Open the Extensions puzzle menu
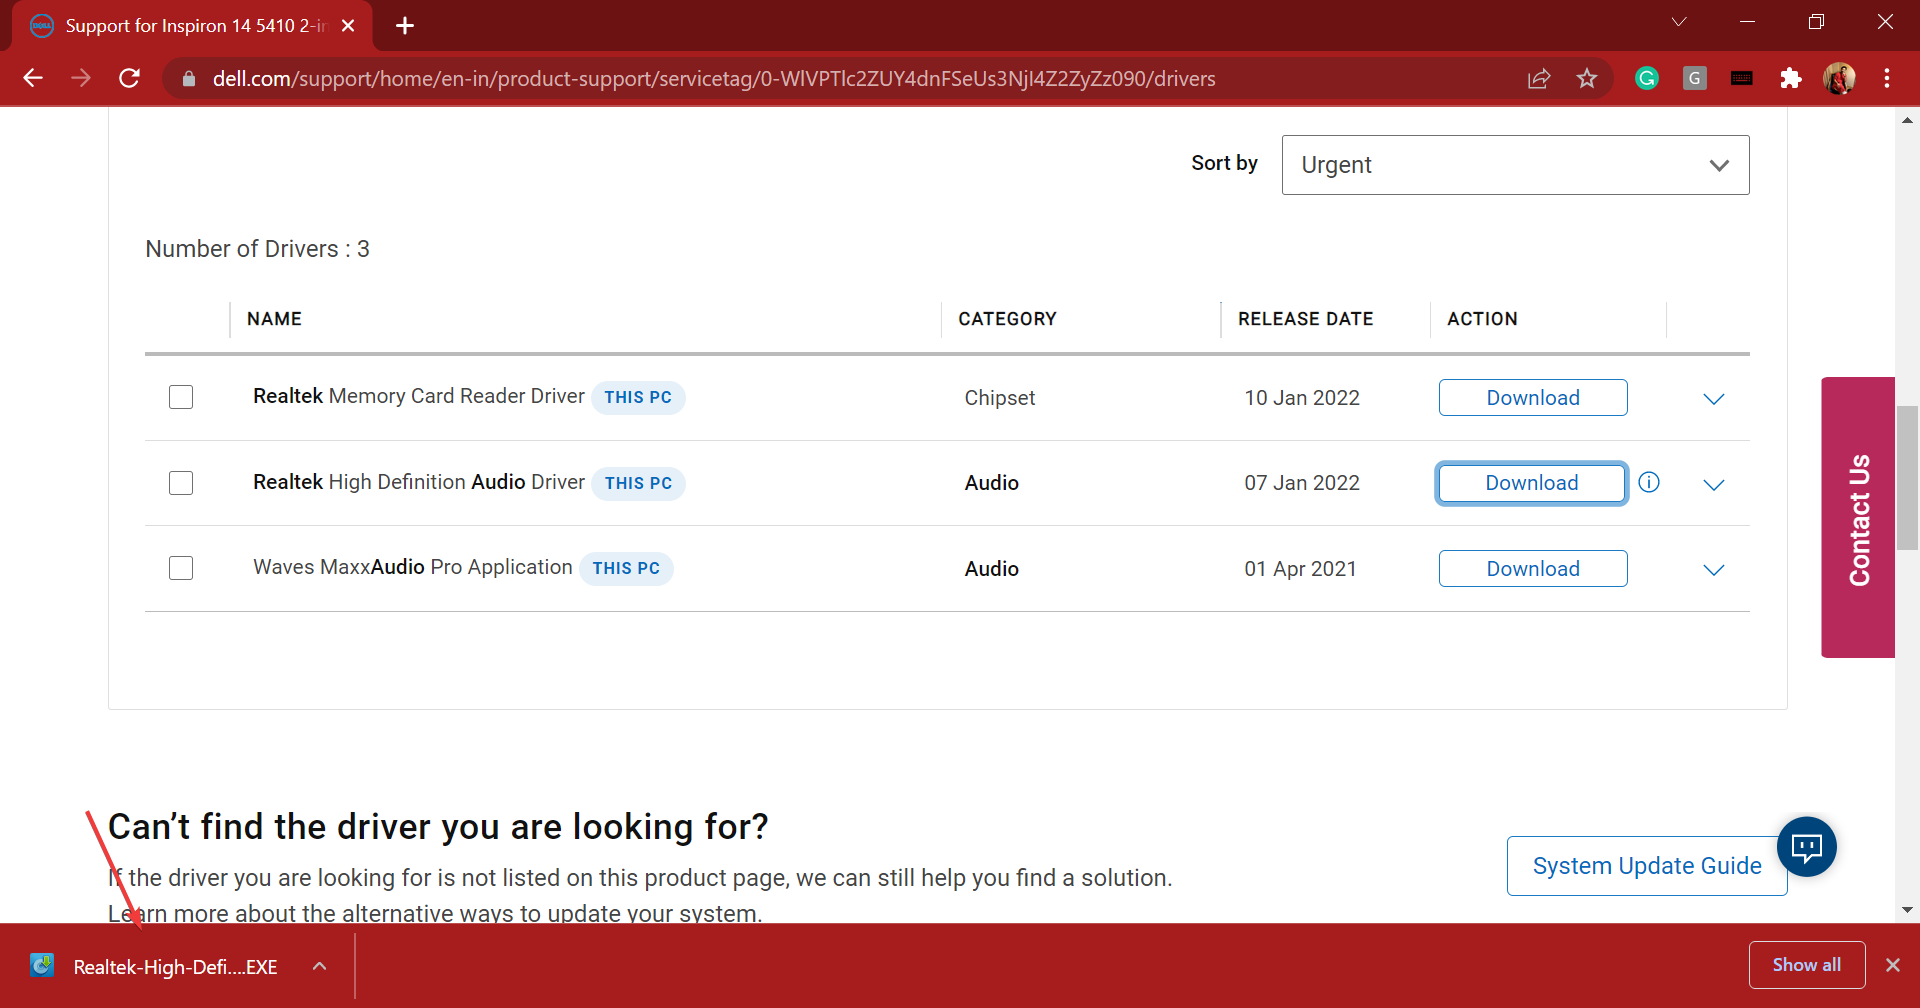 pyautogui.click(x=1791, y=78)
